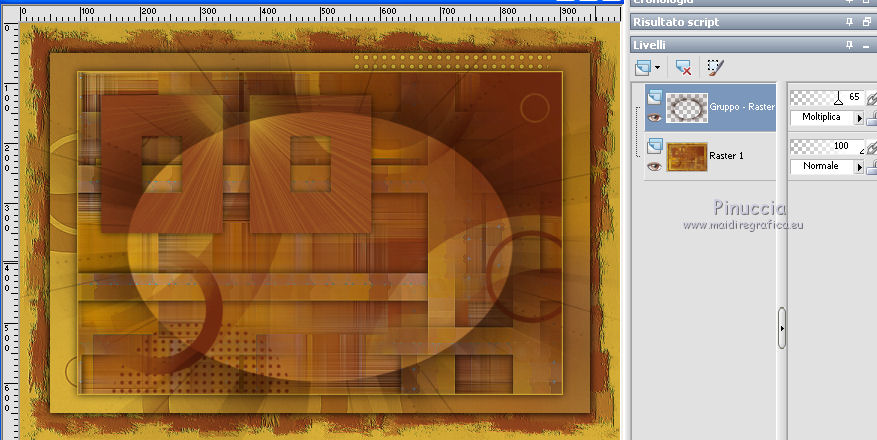Screen dimensions: 877x440
Task: Open the Normale blend mode dropdown
Action: (x=827, y=166)
